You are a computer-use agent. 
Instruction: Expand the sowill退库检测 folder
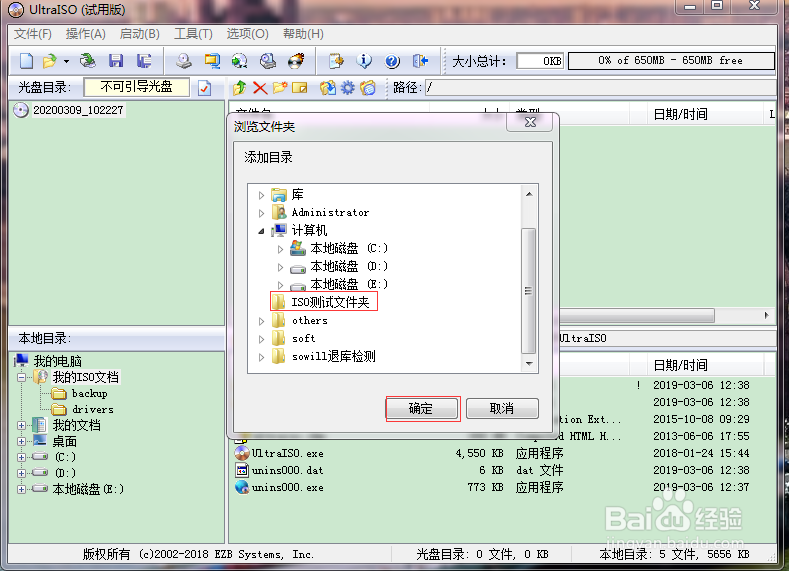click(261, 357)
